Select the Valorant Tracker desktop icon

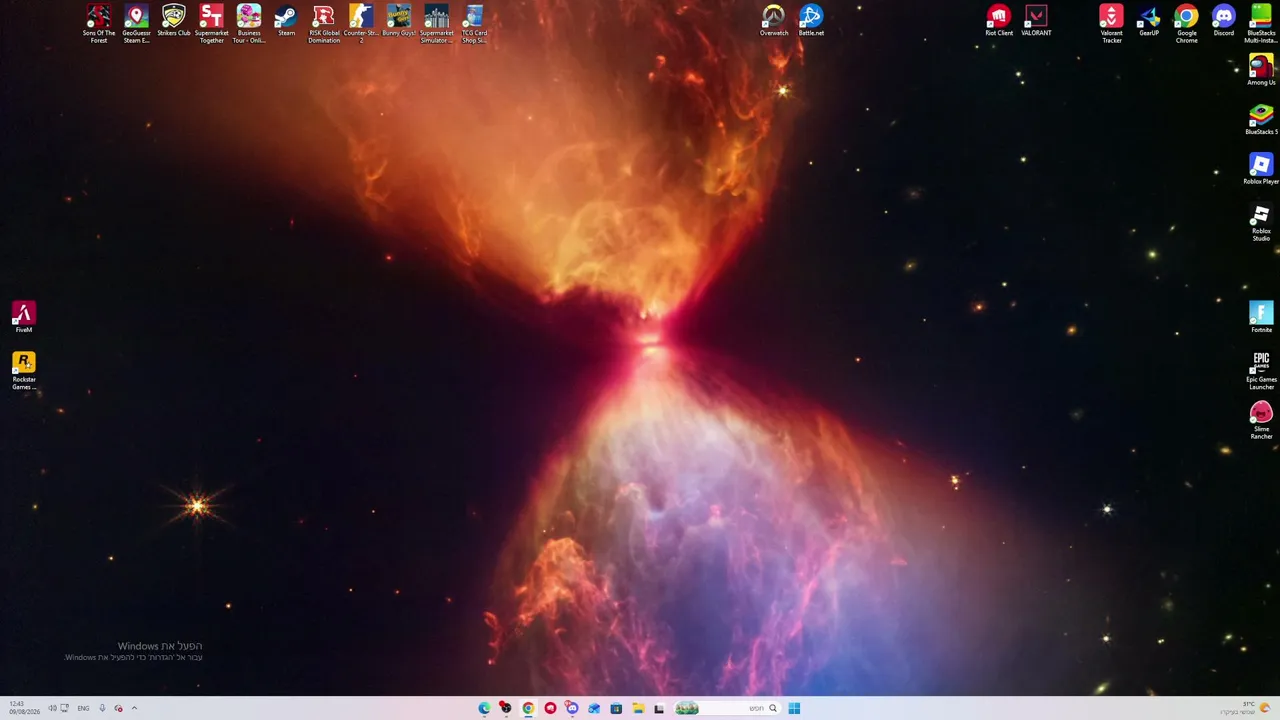click(x=1111, y=23)
